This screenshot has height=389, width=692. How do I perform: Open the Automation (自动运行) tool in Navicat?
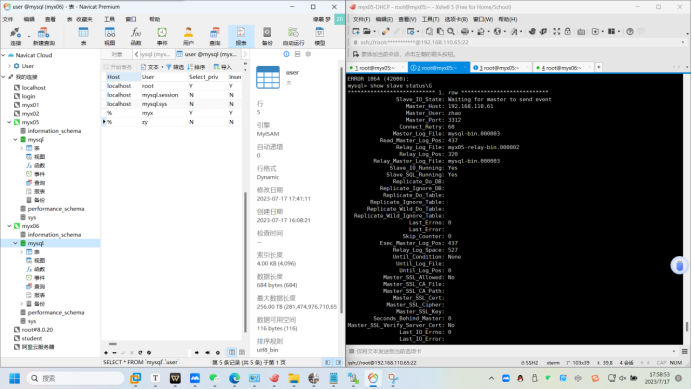[x=293, y=36]
